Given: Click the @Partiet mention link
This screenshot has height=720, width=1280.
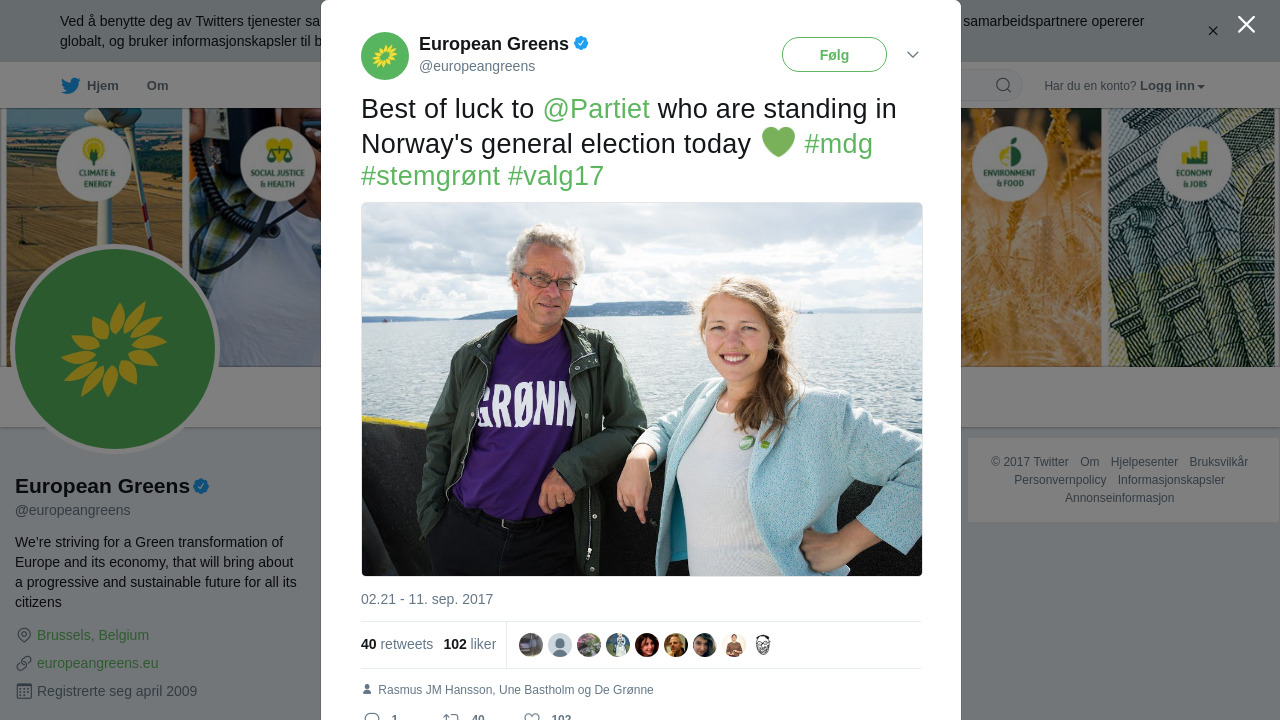Looking at the screenshot, I should click(x=596, y=109).
